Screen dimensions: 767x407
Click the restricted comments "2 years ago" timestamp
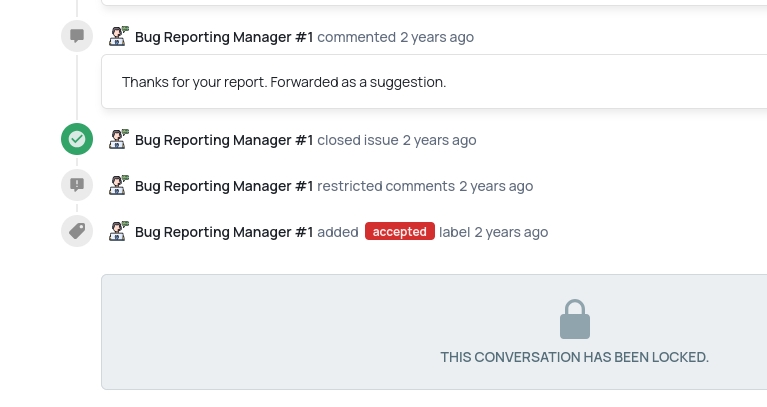496,186
